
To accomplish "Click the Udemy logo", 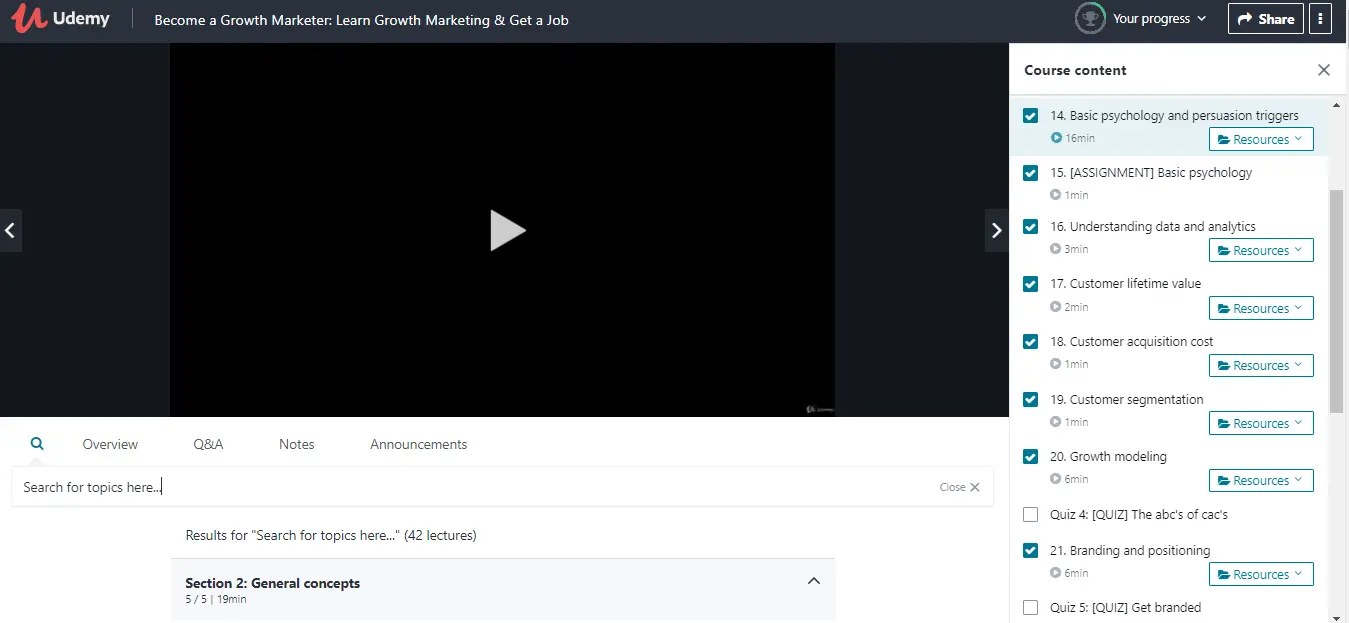I will coord(61,19).
